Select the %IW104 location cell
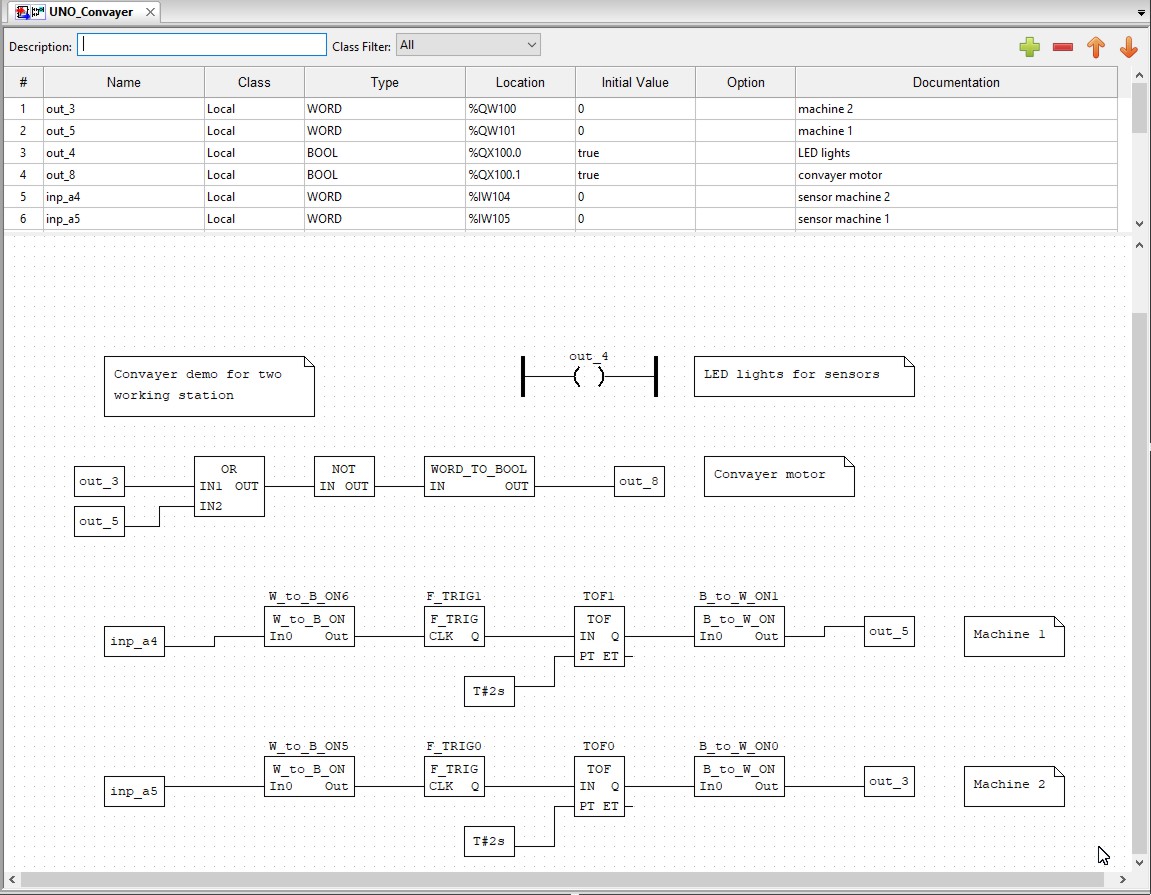The width and height of the screenshot is (1151, 895). pos(520,197)
